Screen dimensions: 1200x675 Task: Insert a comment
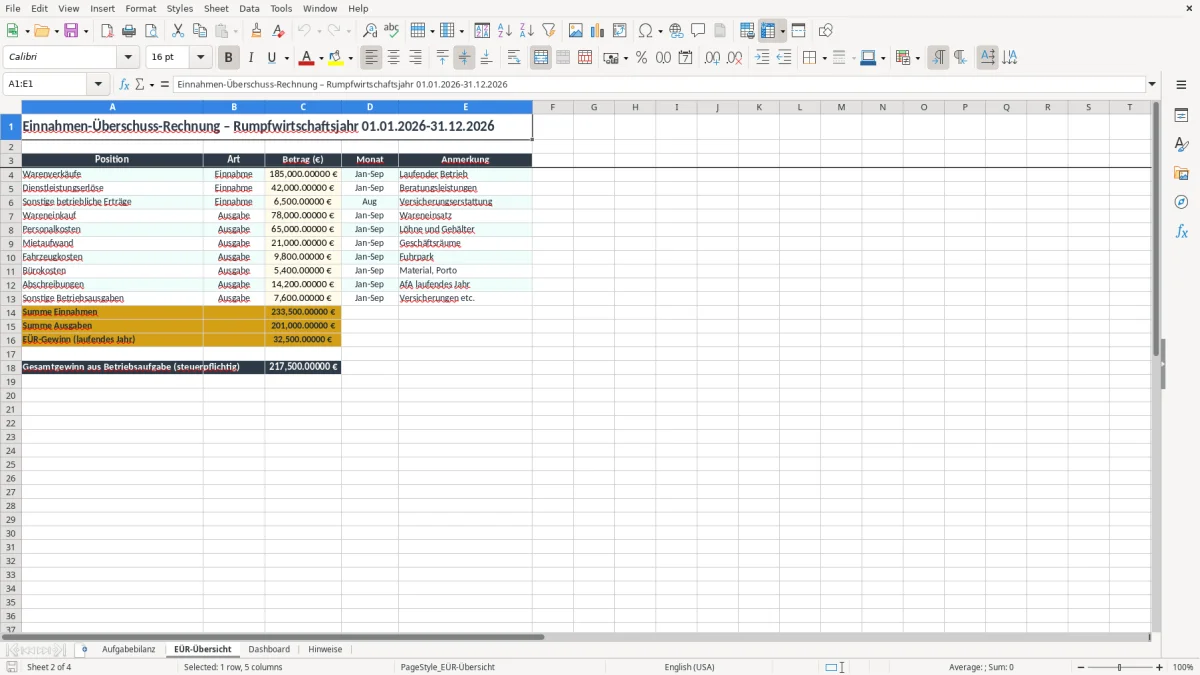(698, 31)
